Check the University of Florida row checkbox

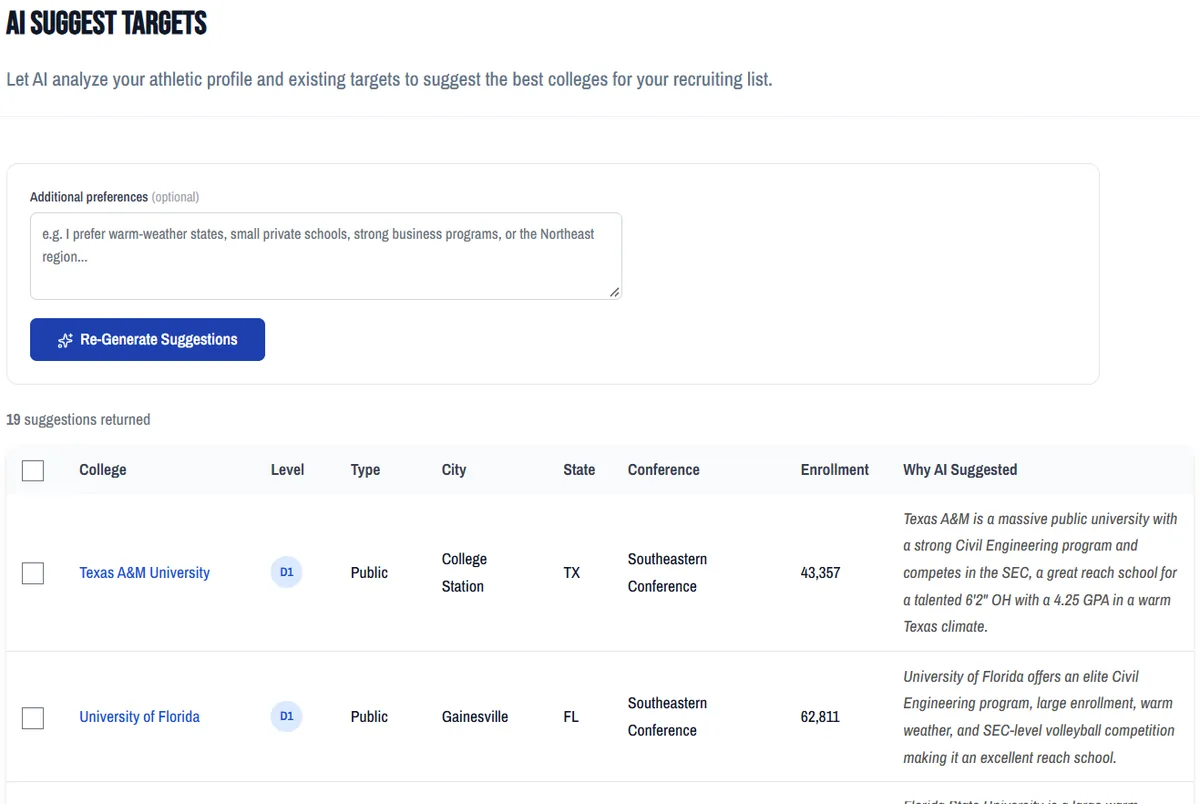[33, 717]
